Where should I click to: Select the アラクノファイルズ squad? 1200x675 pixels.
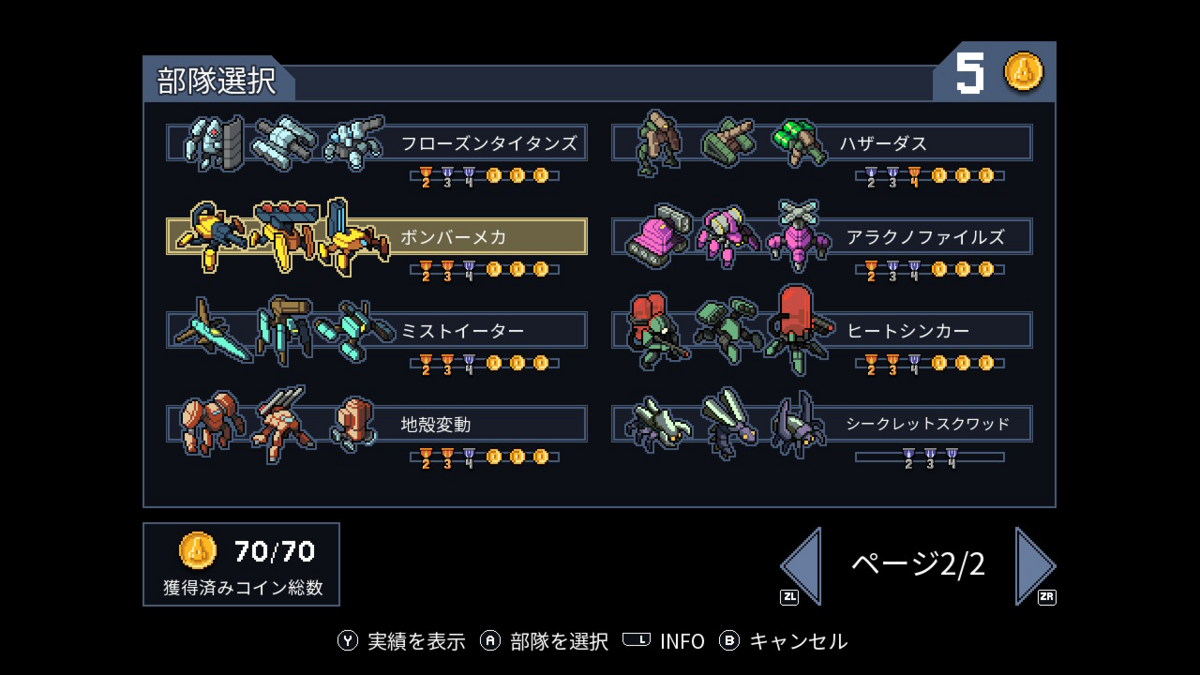822,237
